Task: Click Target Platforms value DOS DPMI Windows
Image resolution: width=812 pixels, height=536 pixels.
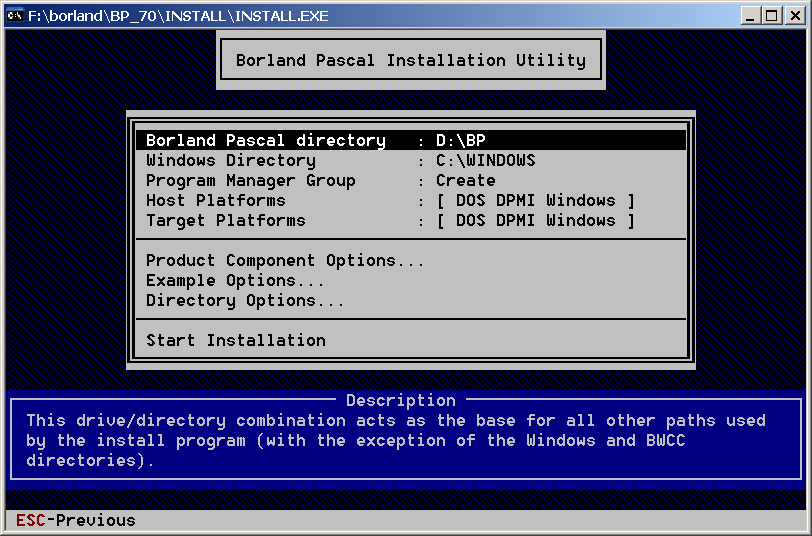Action: coord(535,221)
